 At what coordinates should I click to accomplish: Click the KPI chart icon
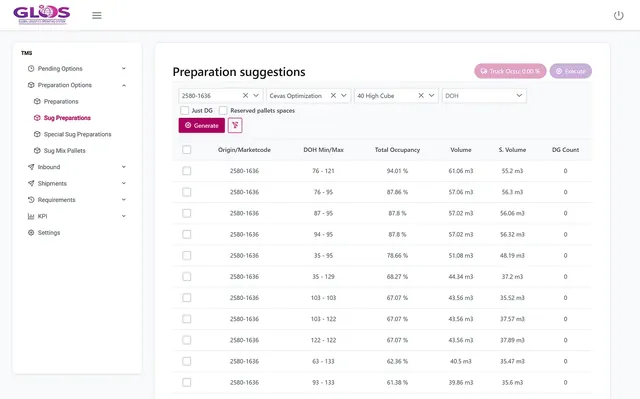(31, 216)
